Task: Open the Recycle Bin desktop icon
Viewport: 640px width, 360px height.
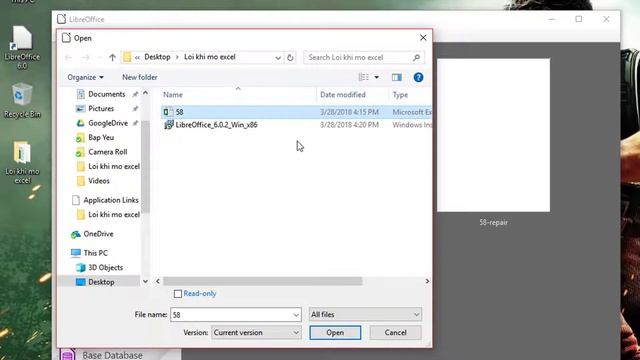Action: [x=22, y=100]
